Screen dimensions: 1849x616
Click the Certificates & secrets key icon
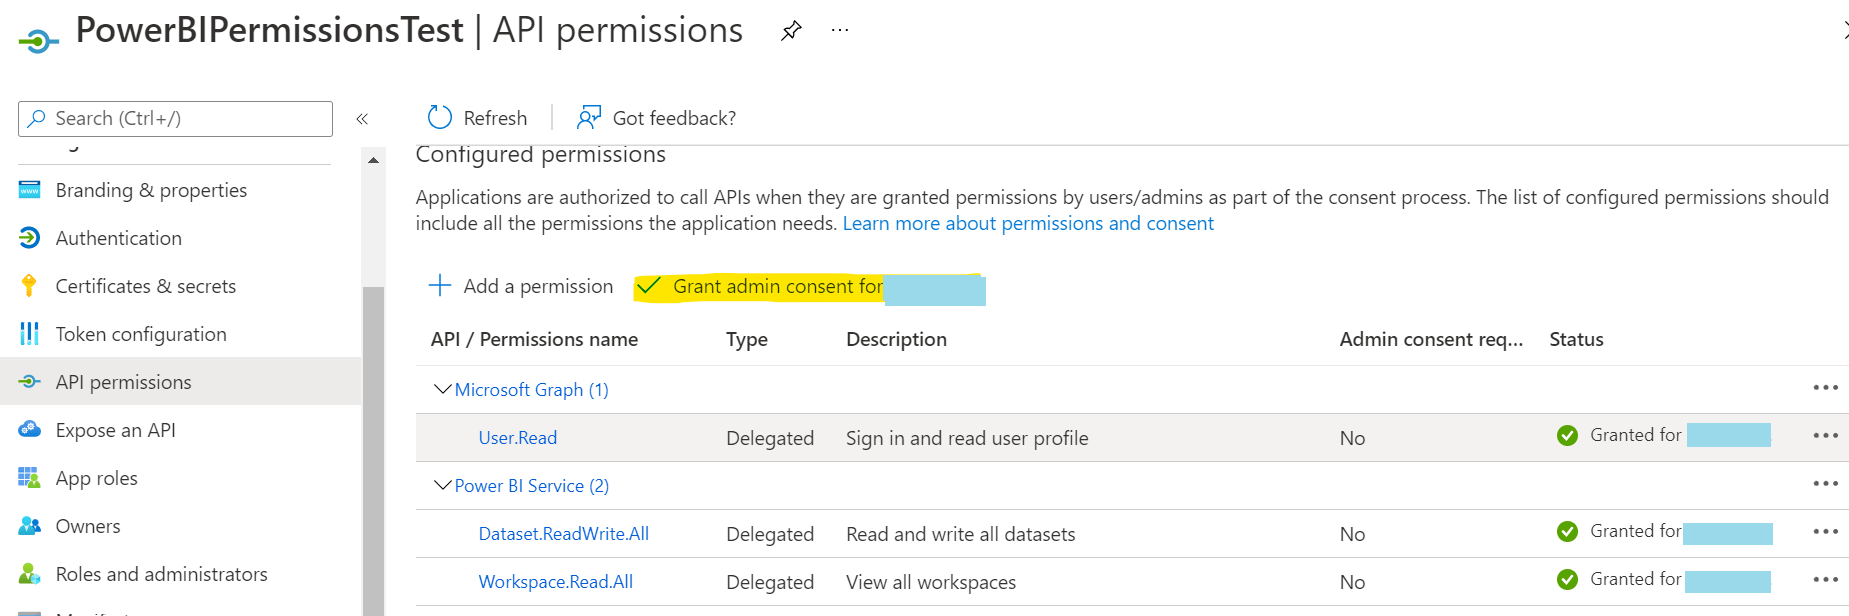tap(29, 286)
